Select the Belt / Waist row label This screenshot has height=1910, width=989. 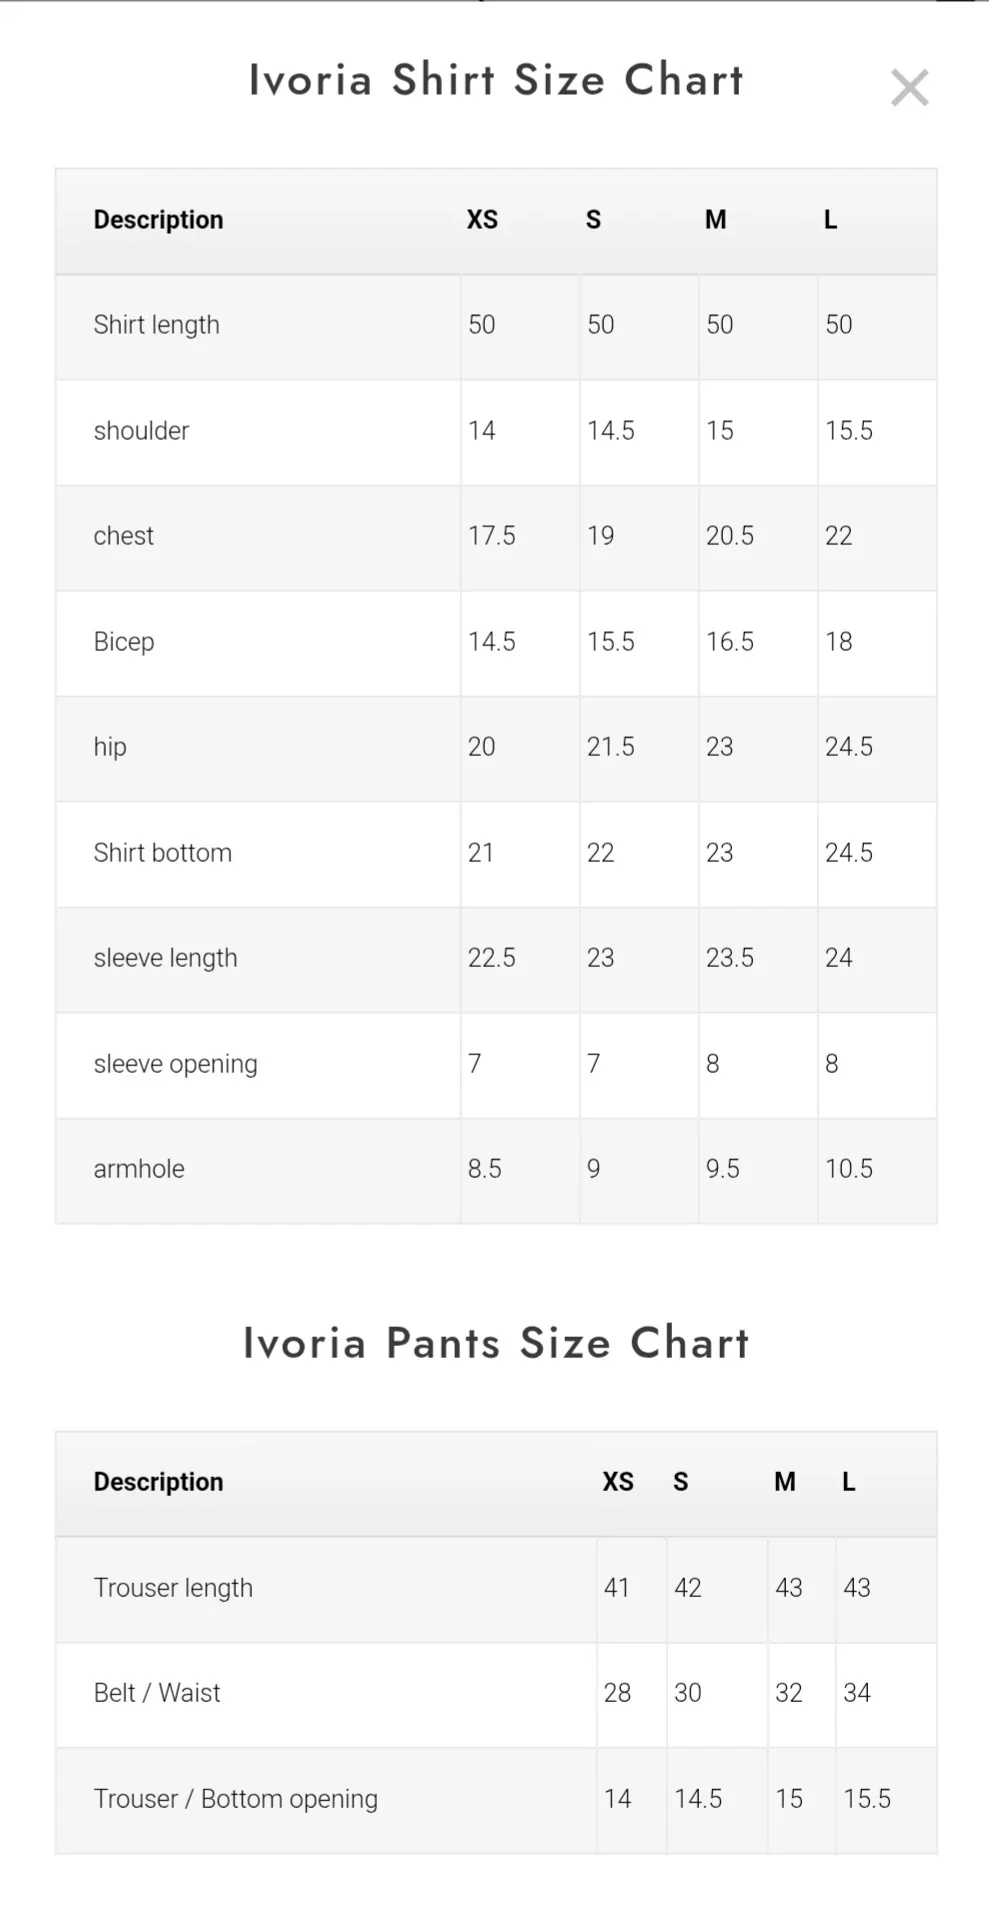(x=157, y=1693)
